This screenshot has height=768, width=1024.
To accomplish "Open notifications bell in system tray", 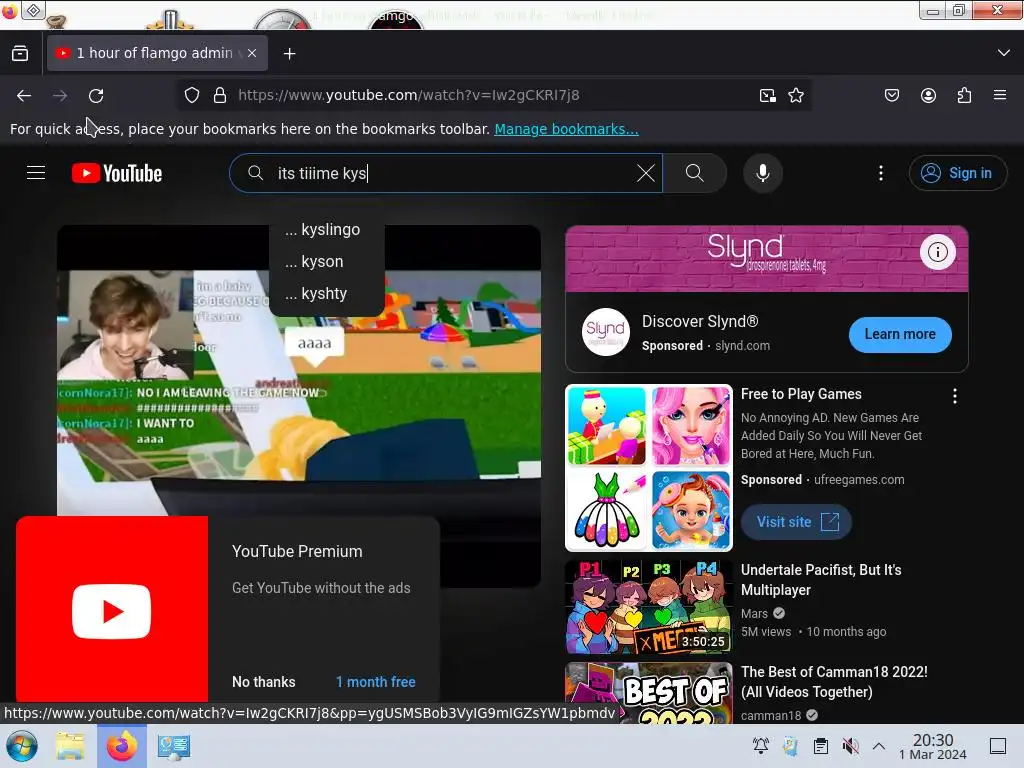I will click(x=760, y=746).
